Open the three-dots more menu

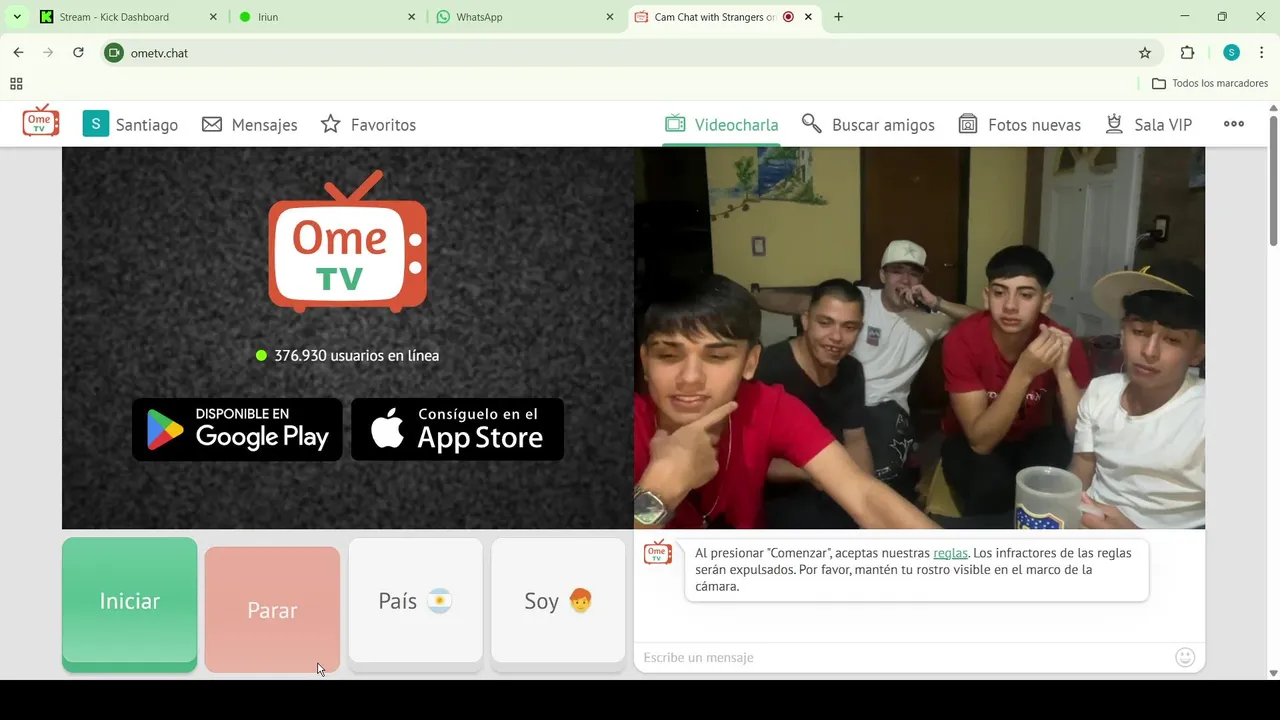[x=1234, y=124]
